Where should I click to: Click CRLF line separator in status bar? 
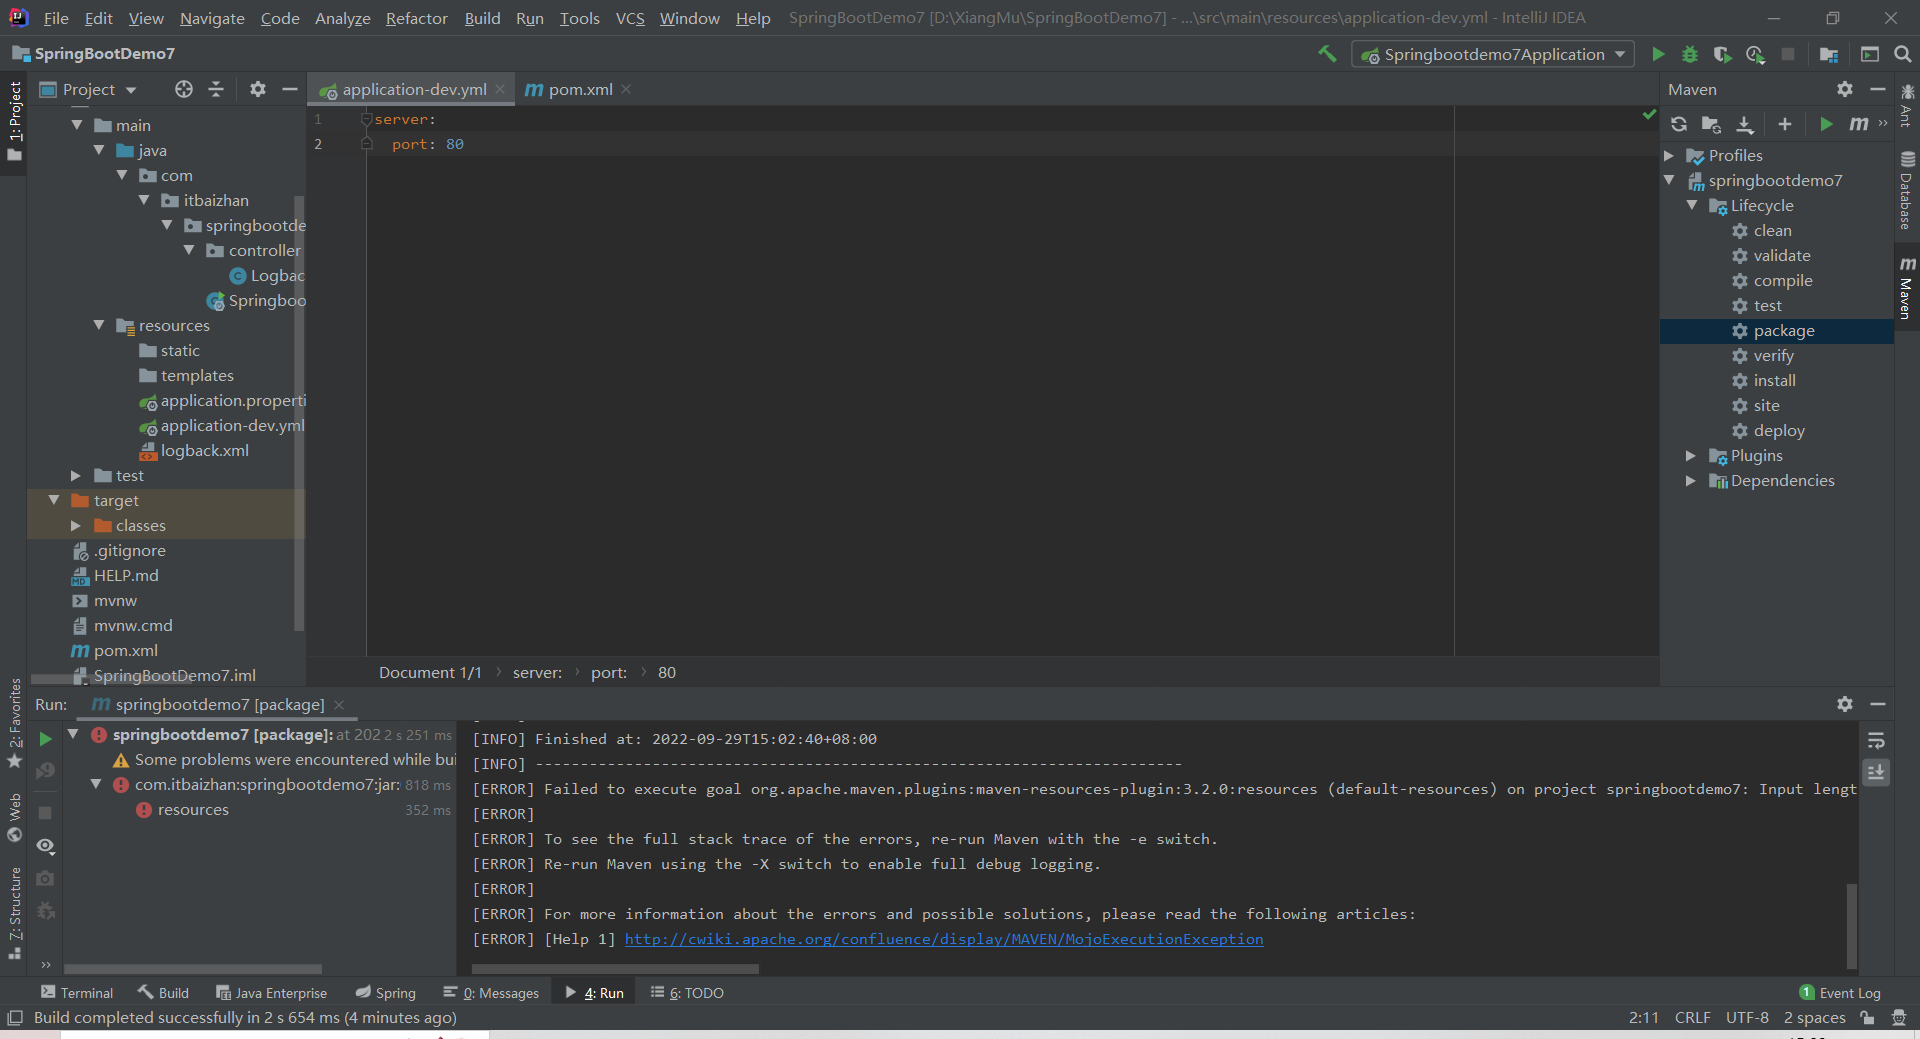pos(1692,1018)
